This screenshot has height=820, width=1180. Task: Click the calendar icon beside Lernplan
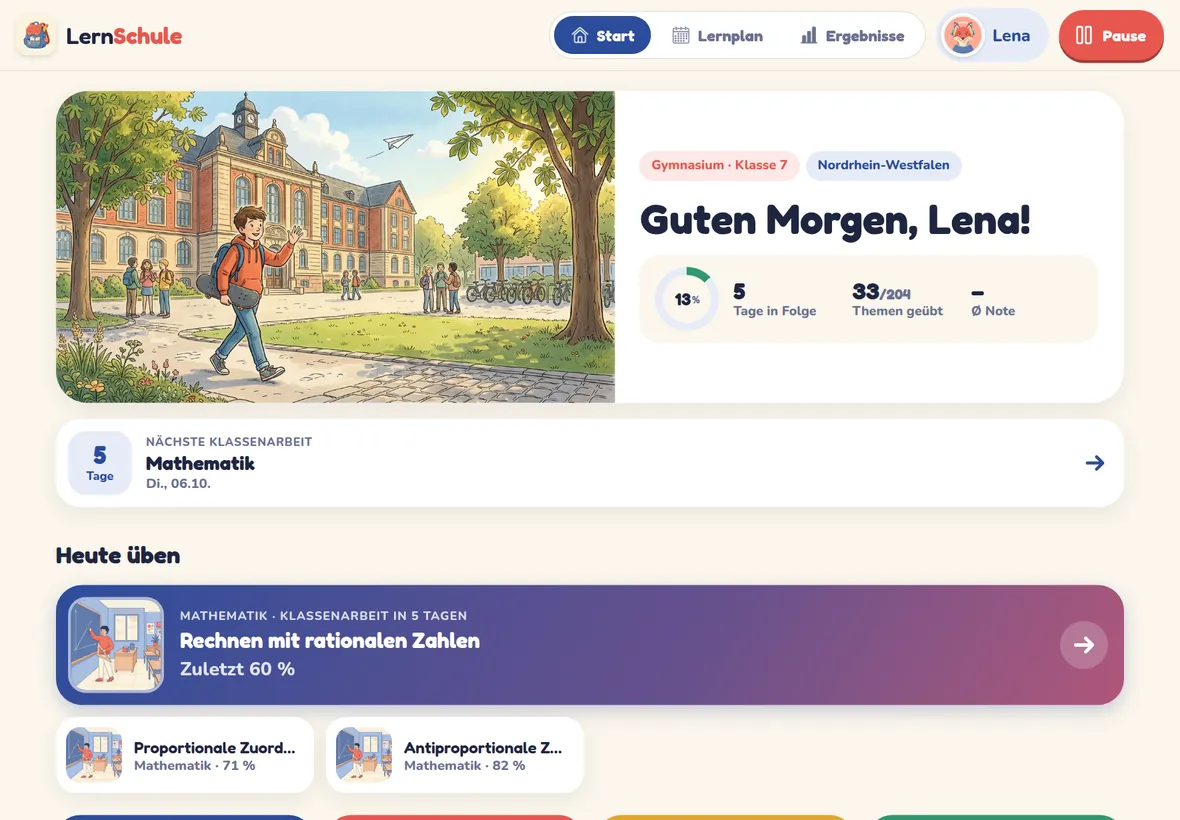click(680, 35)
